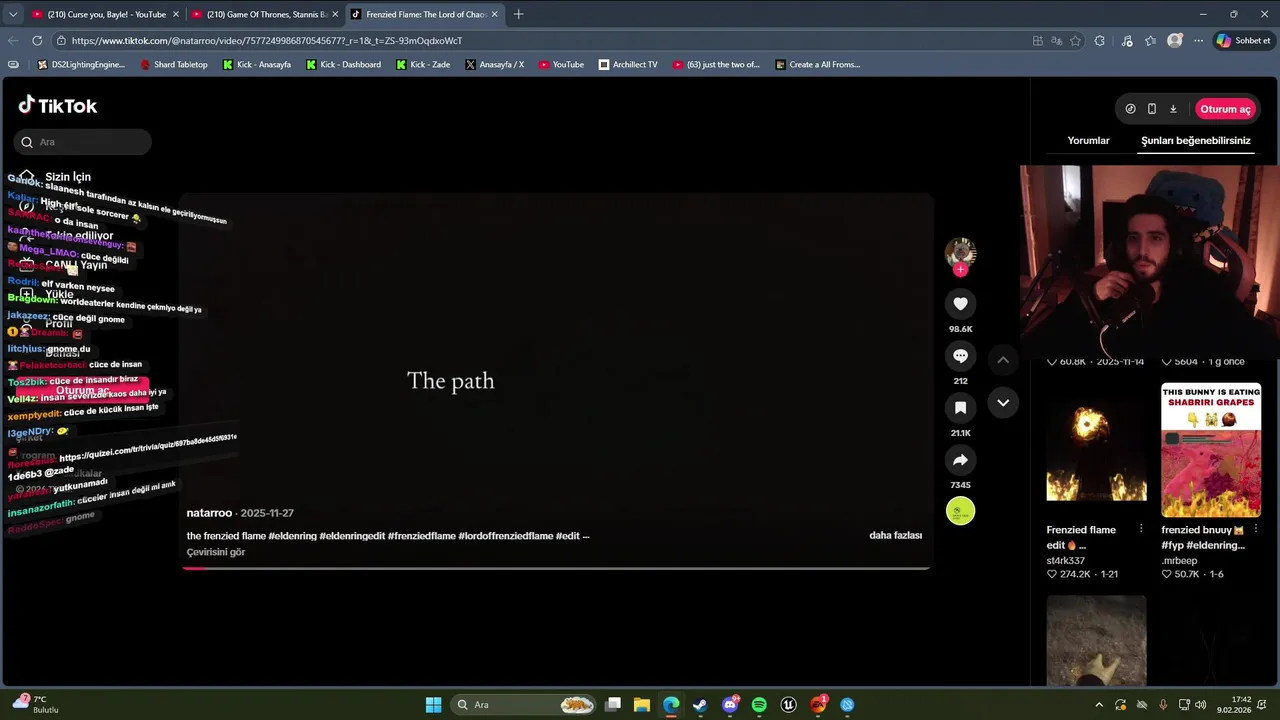1280x720 pixels.
Task: Click the #frenziedflame hashtag
Action: (x=422, y=536)
